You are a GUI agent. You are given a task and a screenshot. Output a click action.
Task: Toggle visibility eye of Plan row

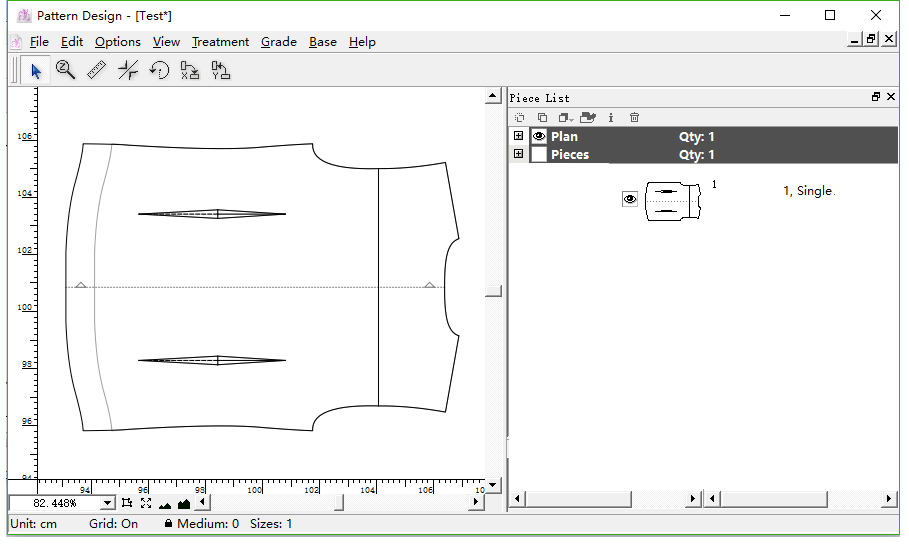click(x=539, y=137)
